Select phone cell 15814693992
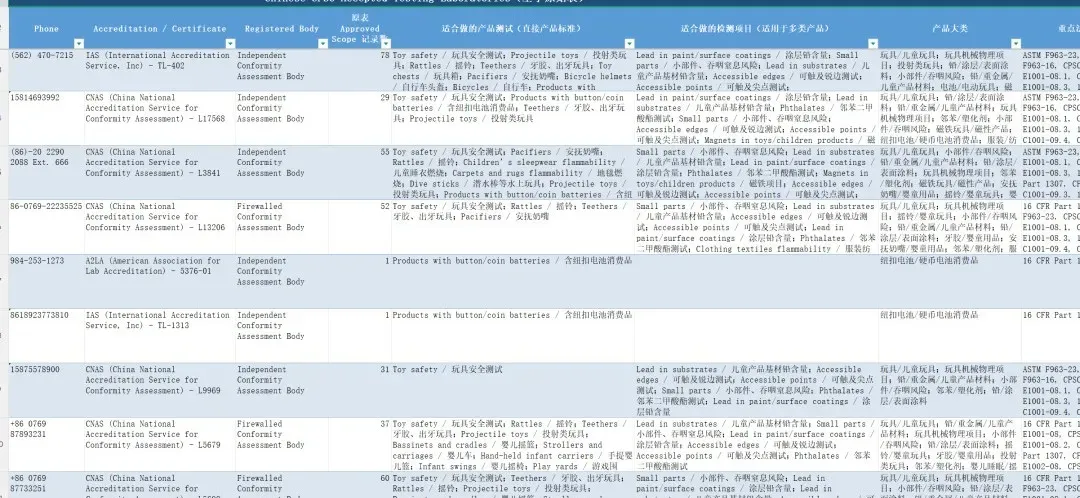Screen dimensions: 1080x498 [x=46, y=118]
